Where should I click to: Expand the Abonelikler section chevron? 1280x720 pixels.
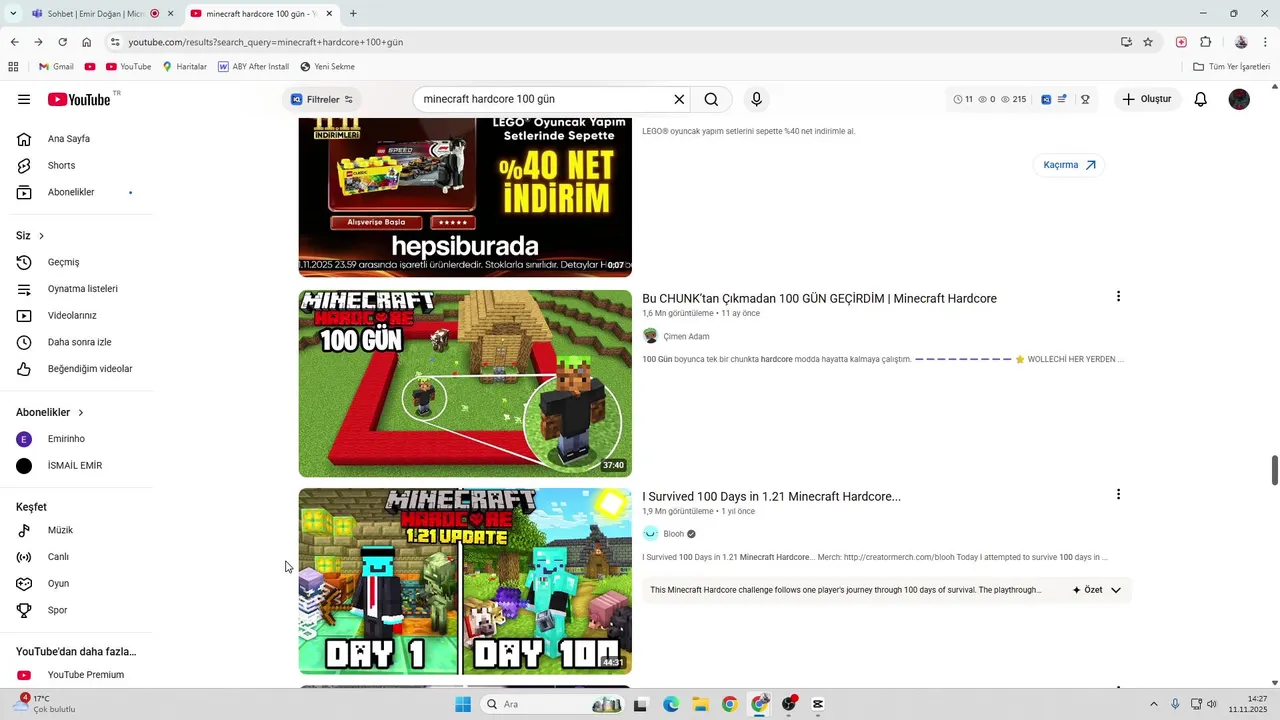coord(81,412)
